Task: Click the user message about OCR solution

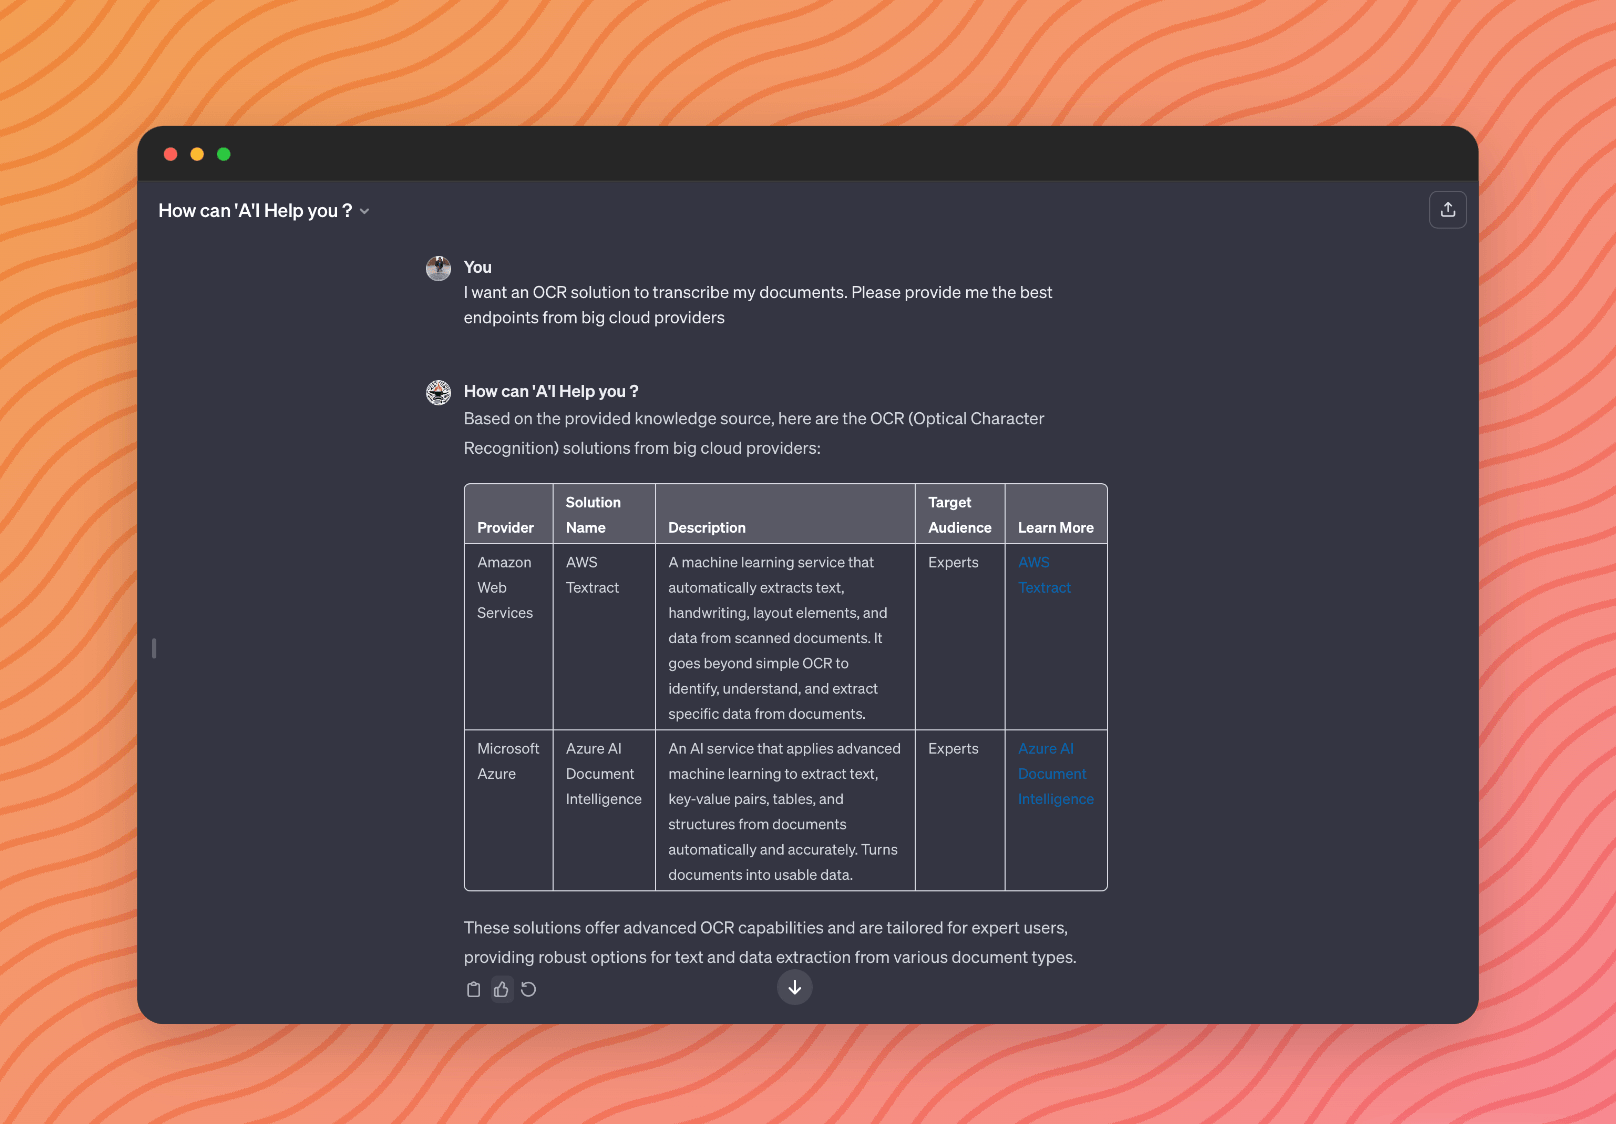Action: (x=758, y=305)
